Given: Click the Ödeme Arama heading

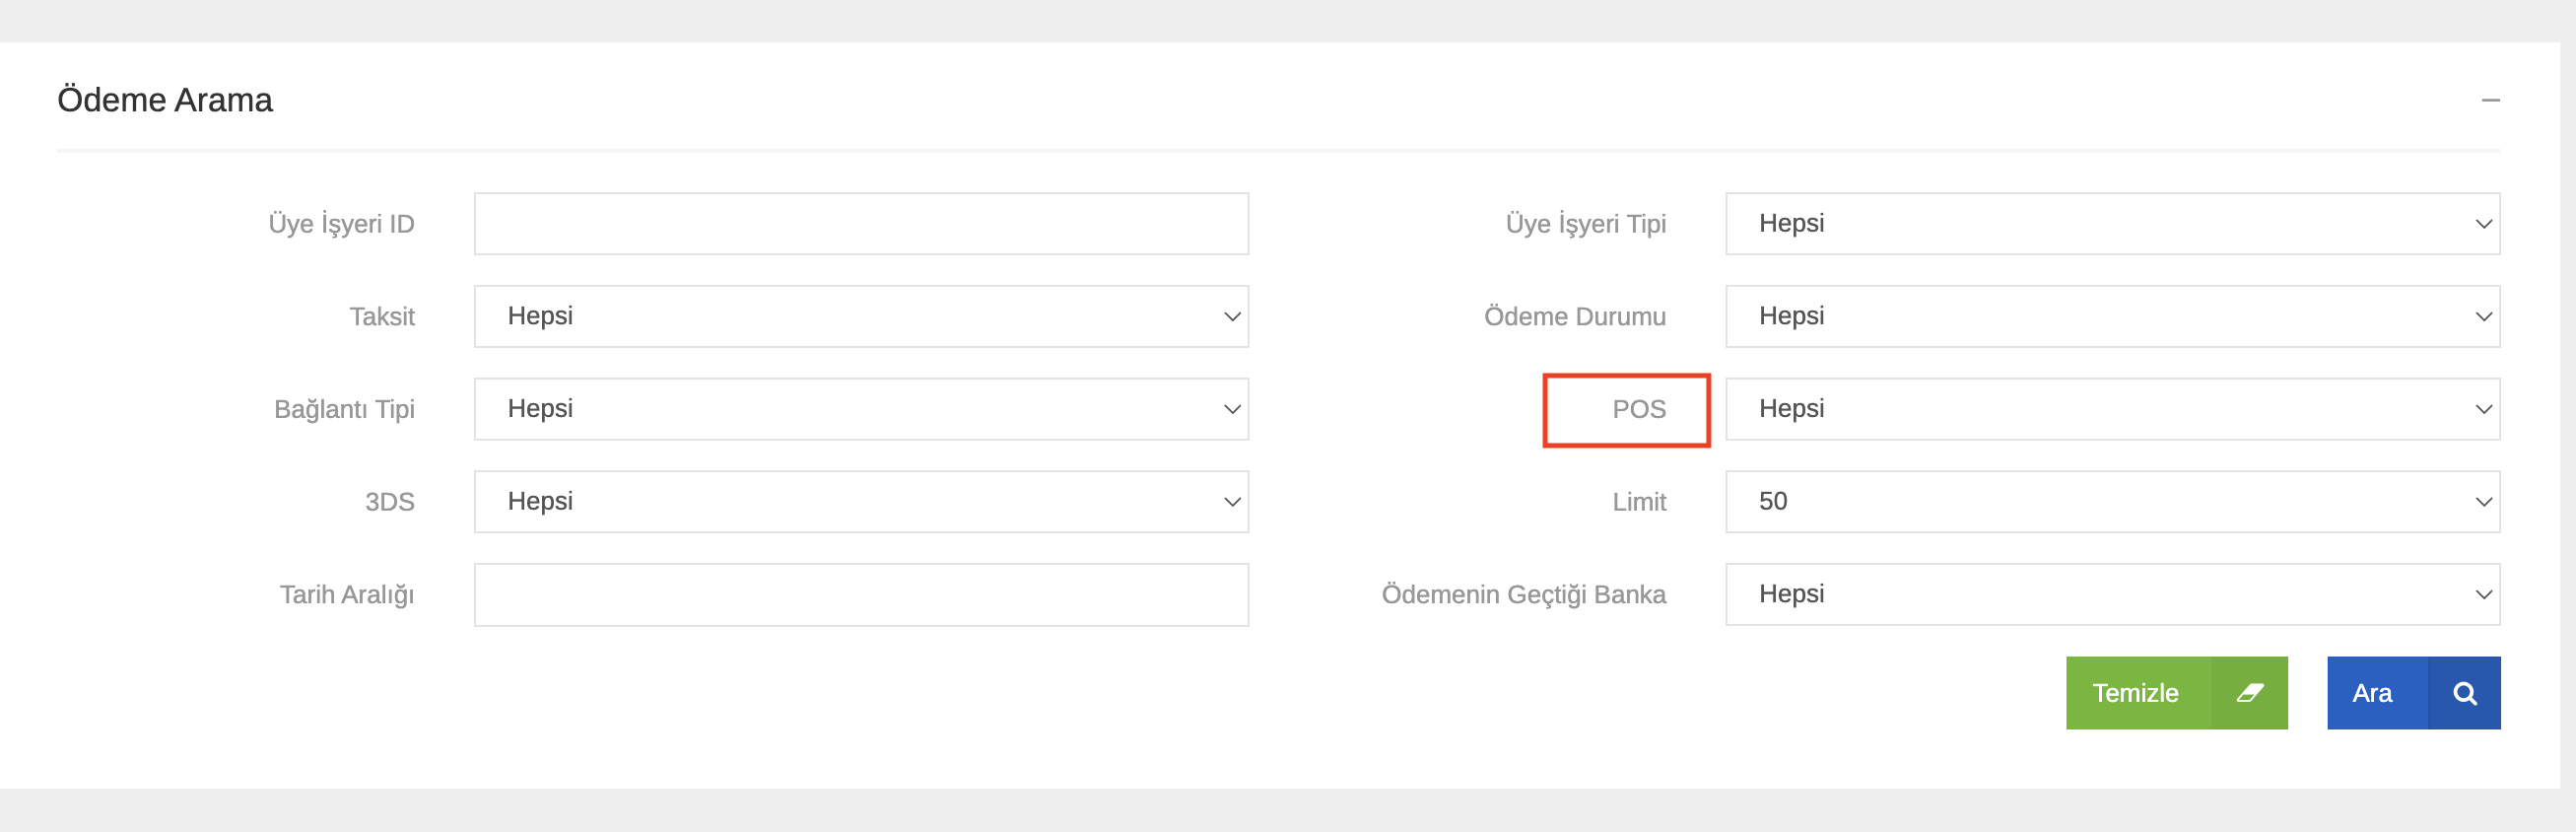Looking at the screenshot, I should click(165, 100).
